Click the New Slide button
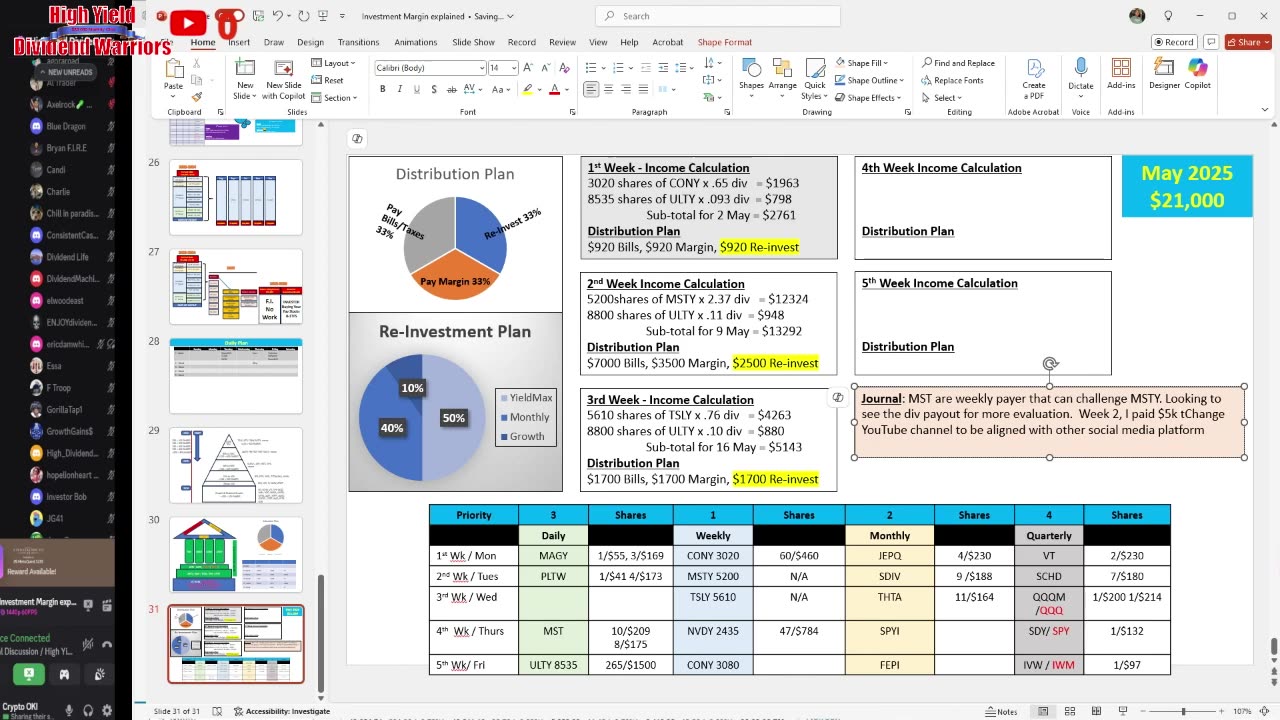The height and width of the screenshot is (720, 1280). click(x=244, y=78)
